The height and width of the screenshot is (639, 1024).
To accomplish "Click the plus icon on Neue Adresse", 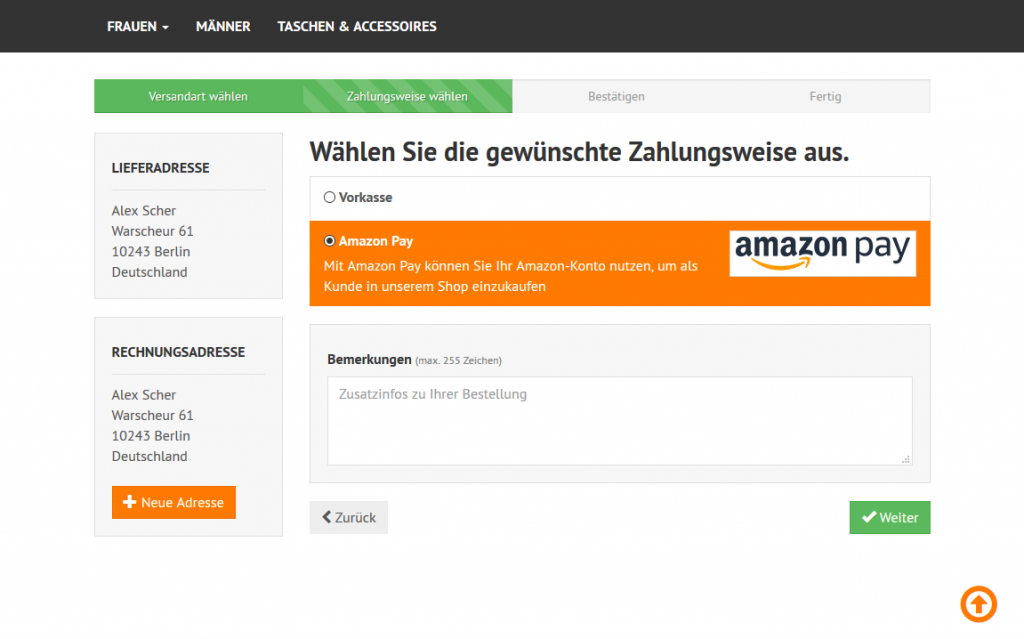I will point(129,502).
